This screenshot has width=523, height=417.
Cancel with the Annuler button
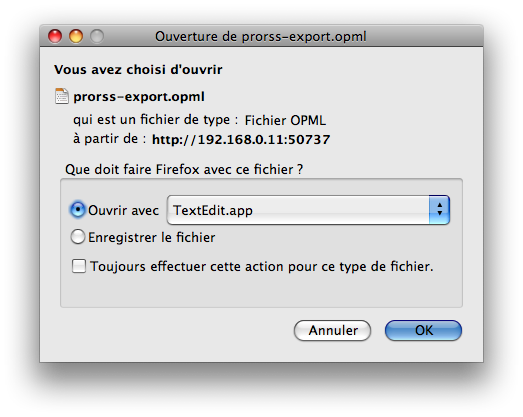(x=333, y=330)
